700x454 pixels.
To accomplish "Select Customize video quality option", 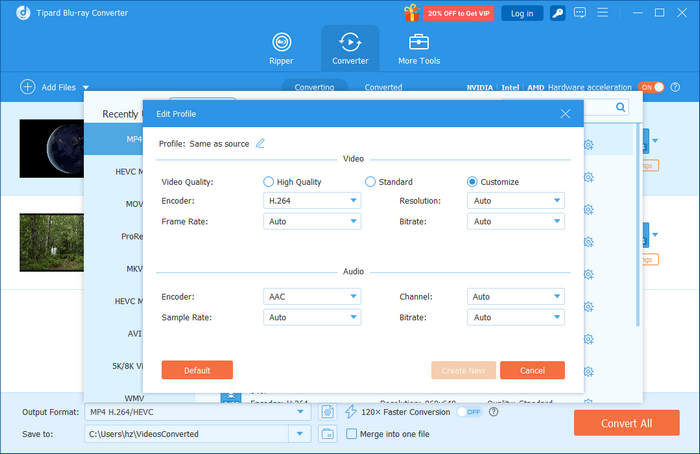I will 472,182.
